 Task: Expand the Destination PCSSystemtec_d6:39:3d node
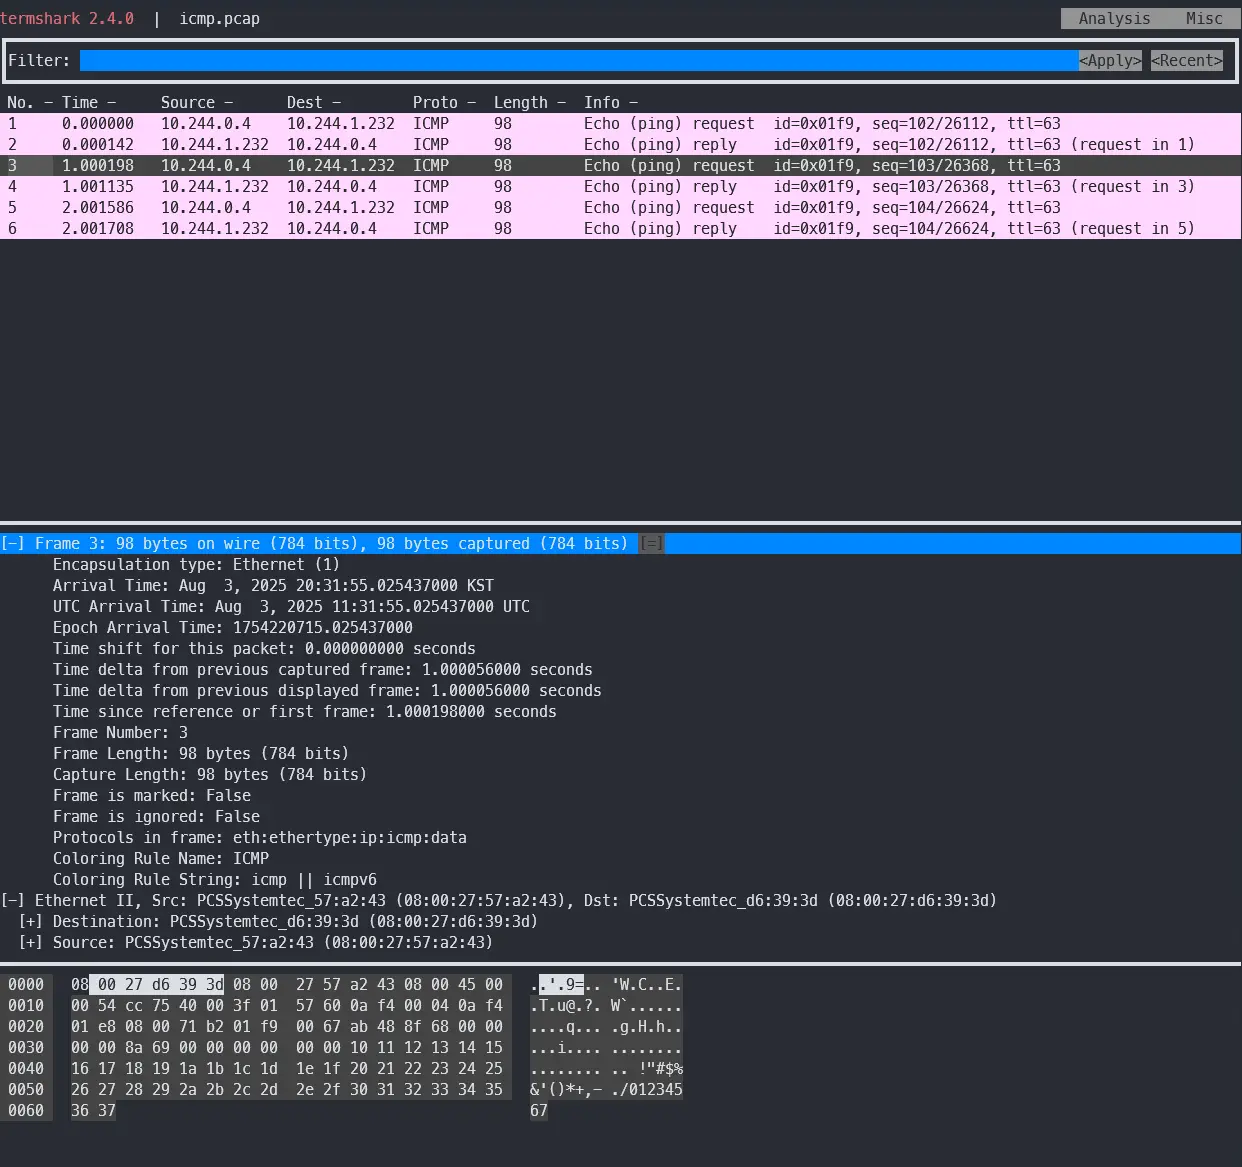30,921
